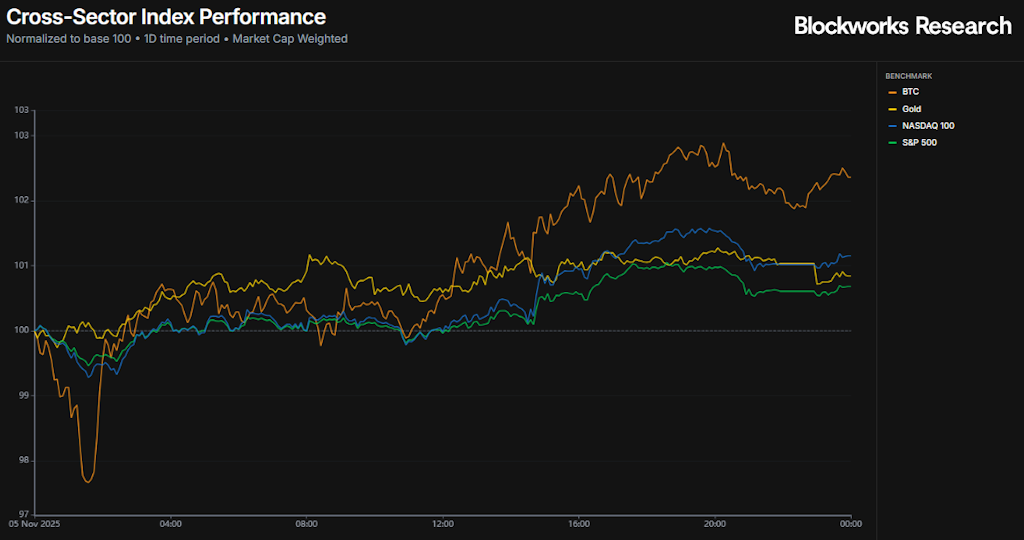Screen dimensions: 1024x540
Task: Click the Blockworks Research logo
Action: (x=902, y=26)
